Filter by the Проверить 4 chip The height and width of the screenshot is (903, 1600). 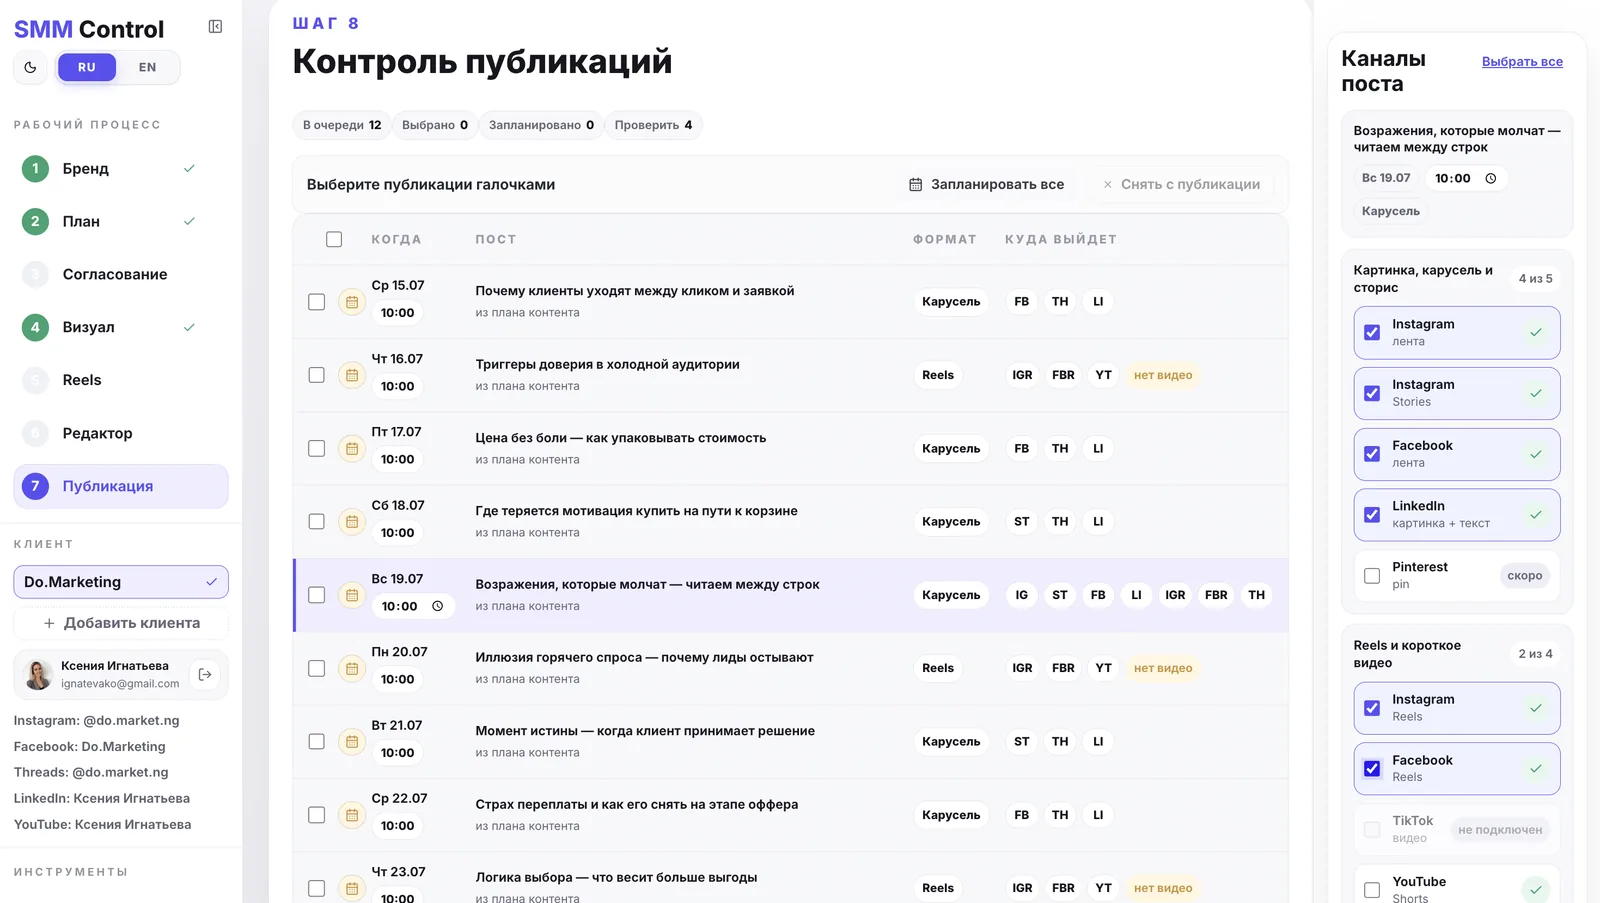[653, 125]
